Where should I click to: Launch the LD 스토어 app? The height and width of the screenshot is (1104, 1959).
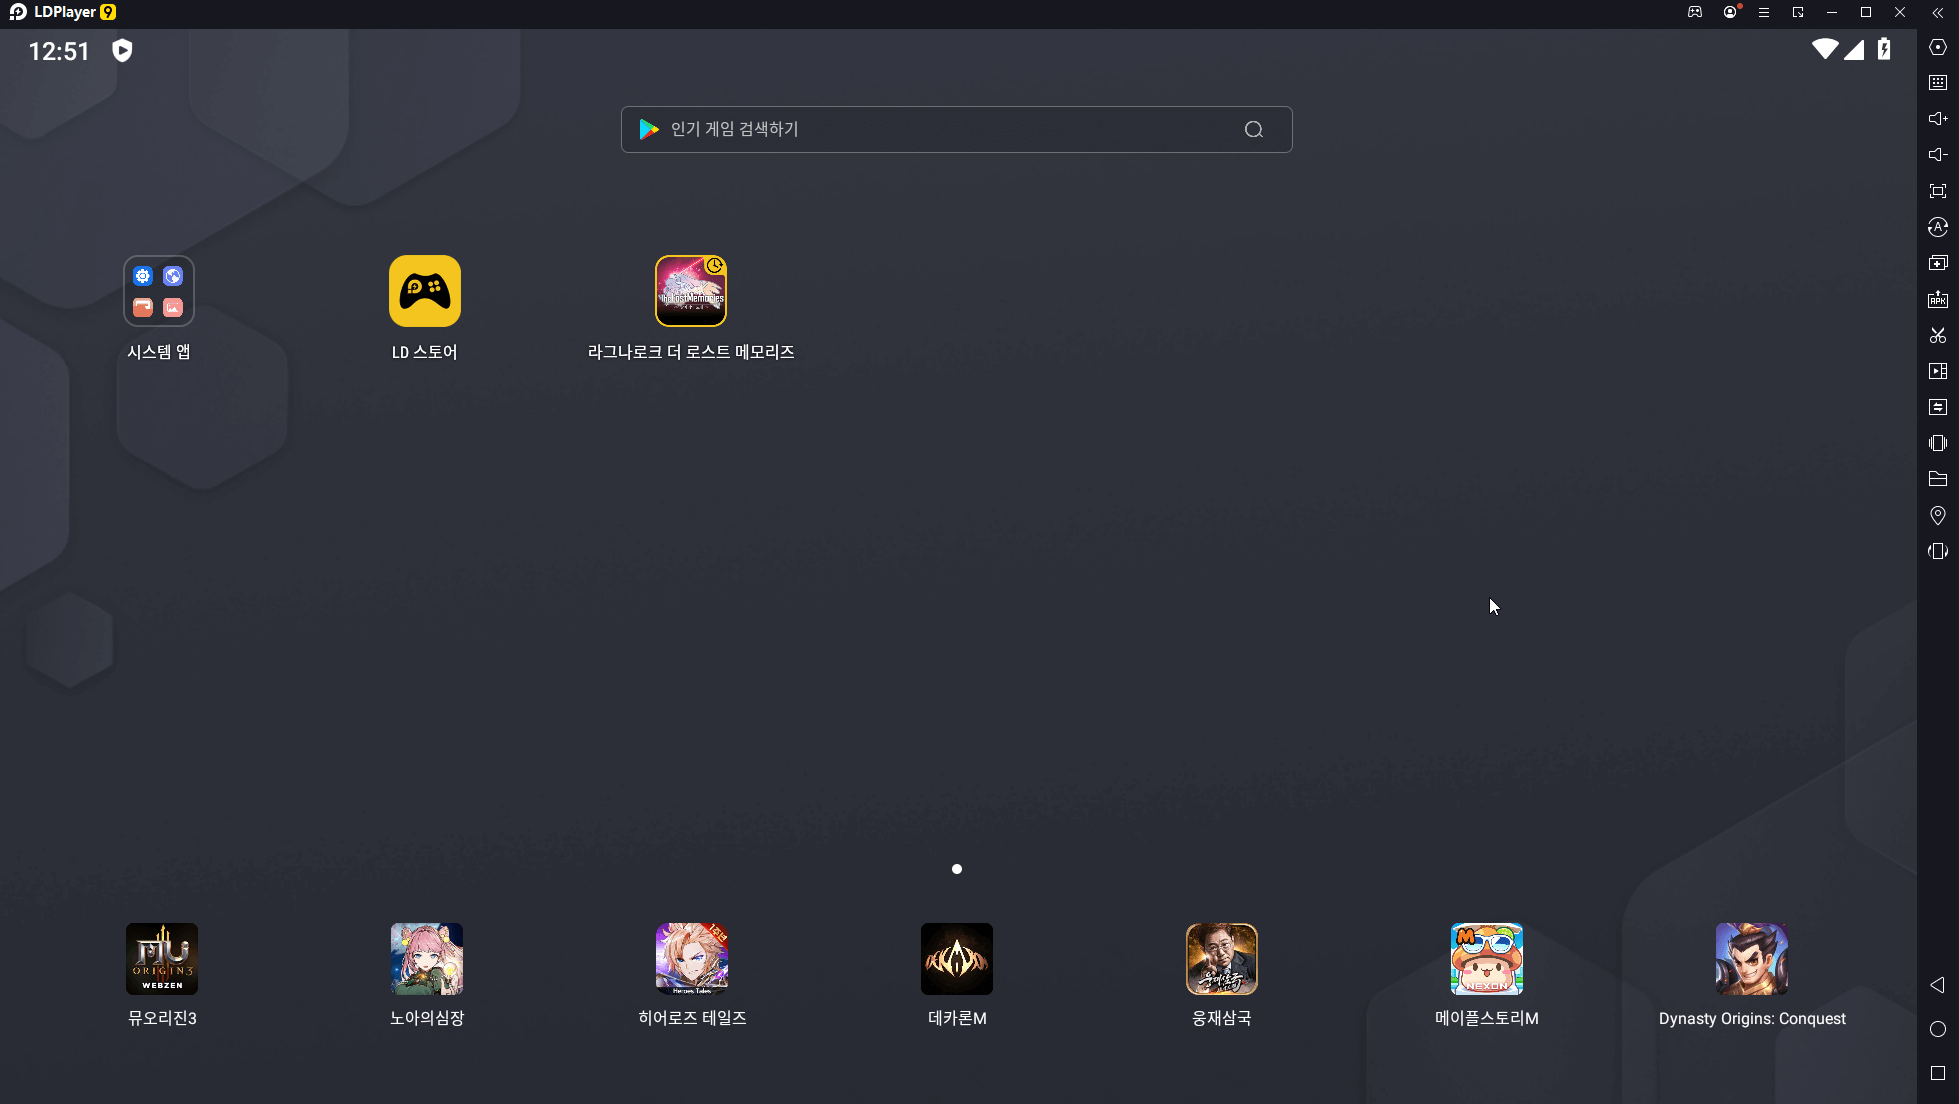[425, 291]
